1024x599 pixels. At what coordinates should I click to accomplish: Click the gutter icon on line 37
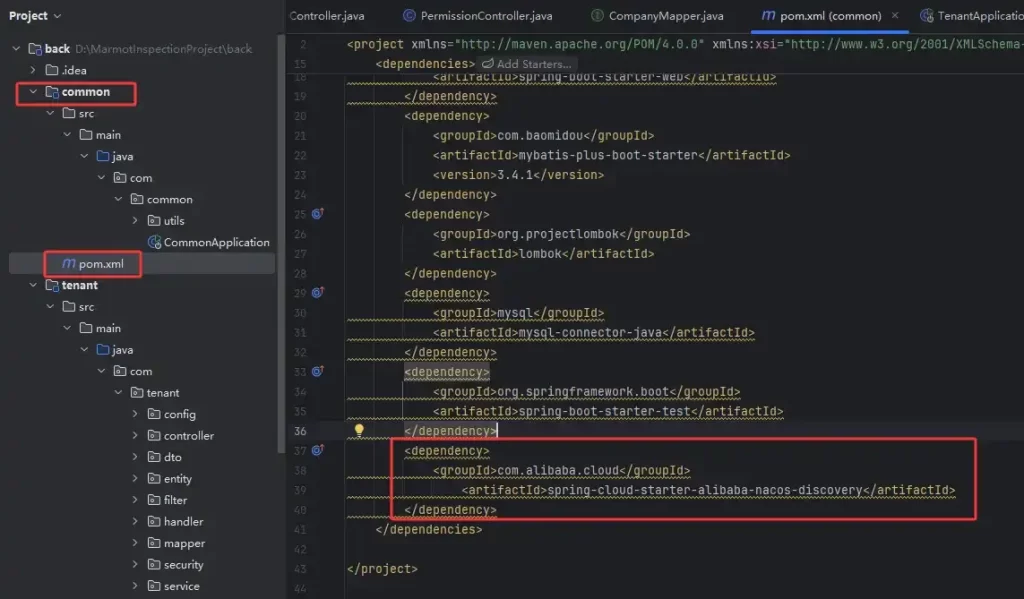pos(317,451)
